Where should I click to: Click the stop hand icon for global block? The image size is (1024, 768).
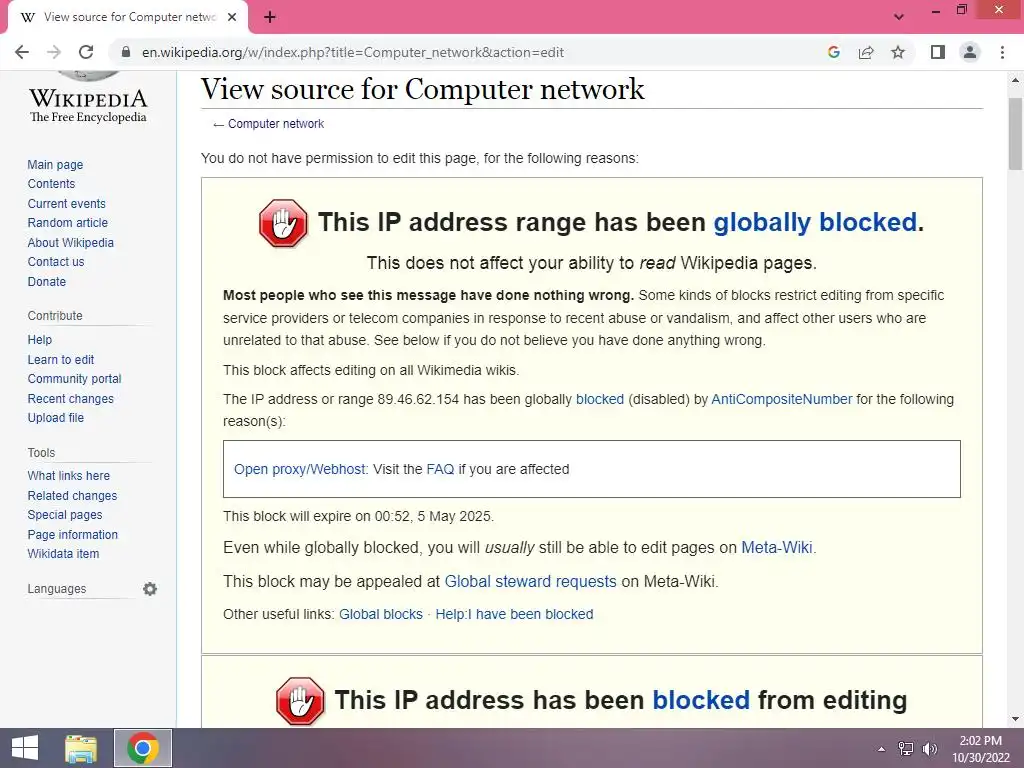[x=283, y=223]
